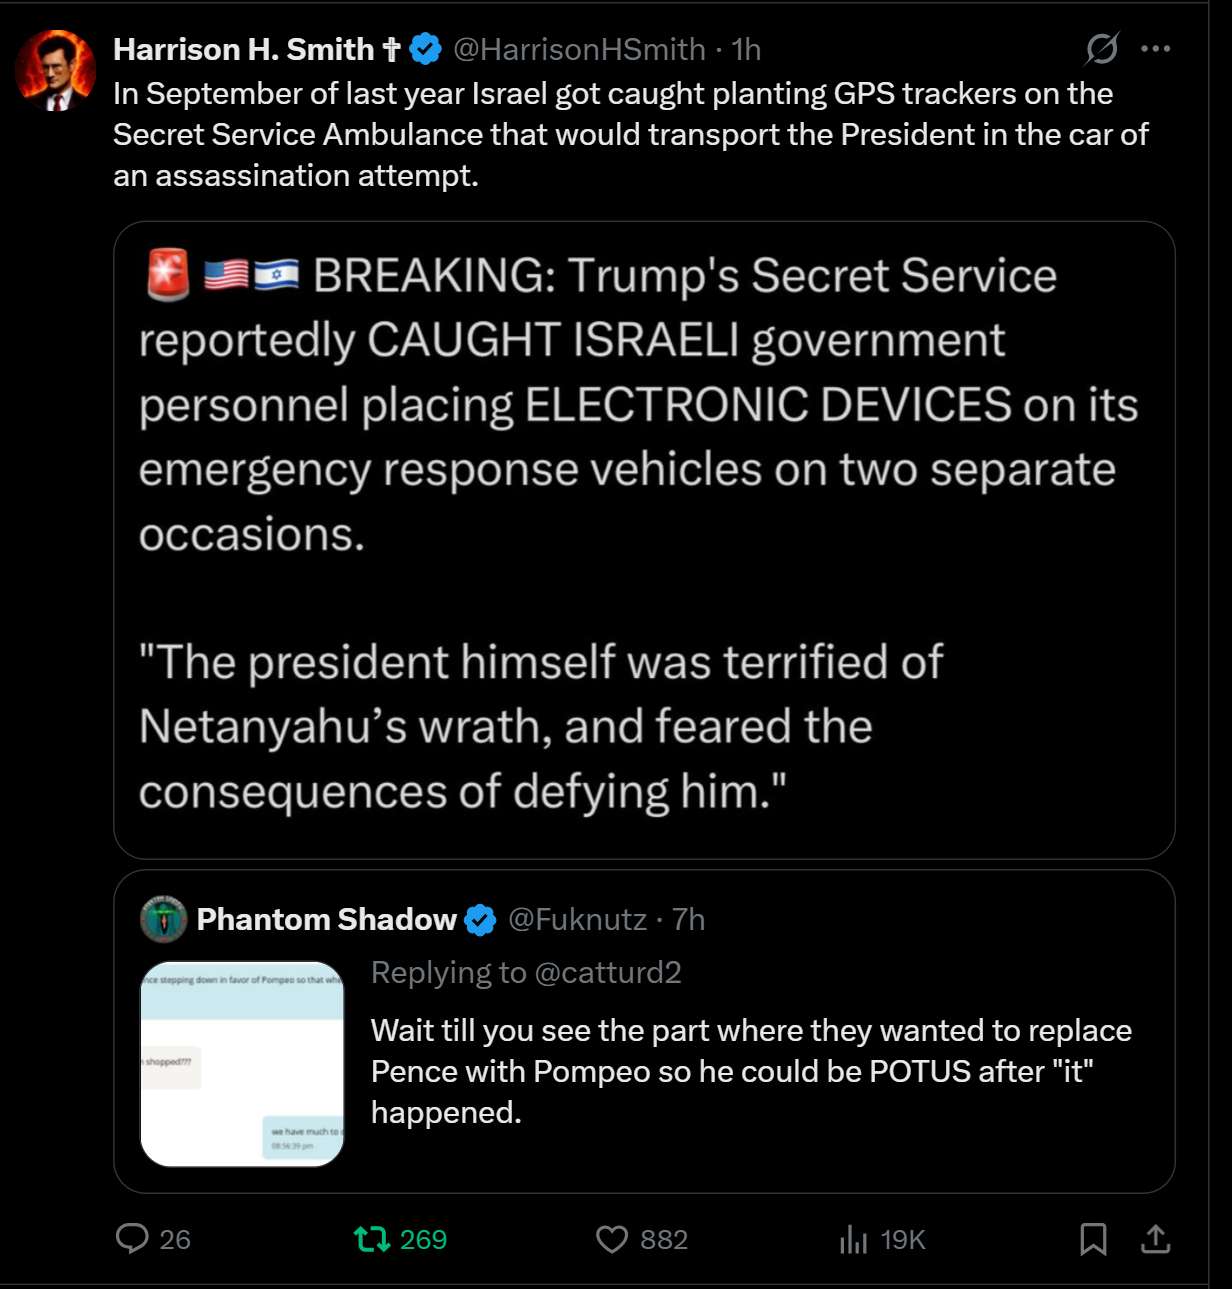This screenshot has width=1232, height=1289.
Task: Click the share upload icon
Action: click(1155, 1240)
